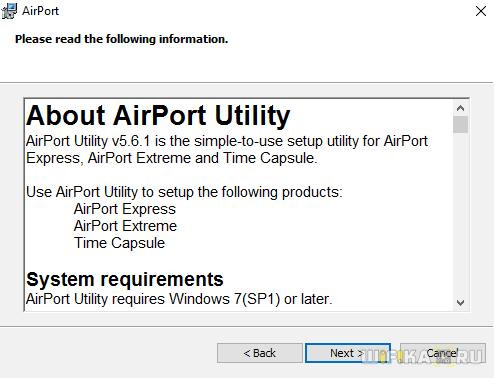
Task: Click 'Use AirPort Utility to setup the following products' line
Action: (x=184, y=192)
